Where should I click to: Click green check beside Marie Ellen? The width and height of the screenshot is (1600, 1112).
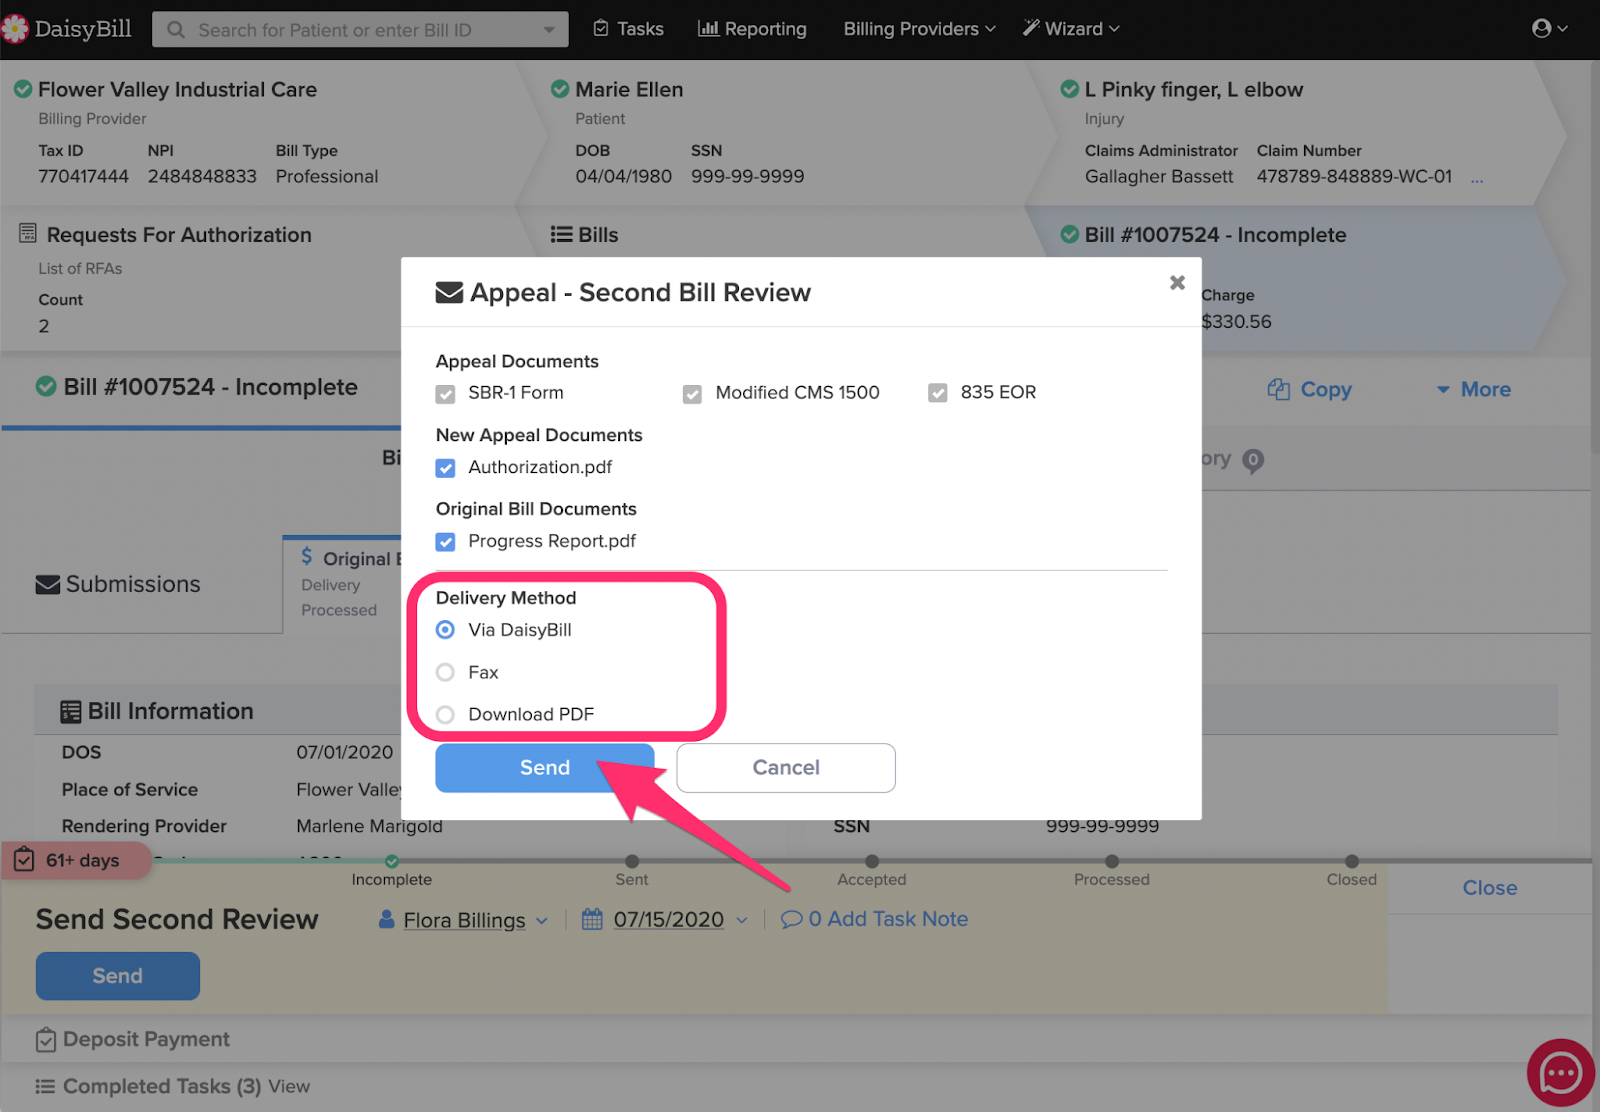(560, 89)
